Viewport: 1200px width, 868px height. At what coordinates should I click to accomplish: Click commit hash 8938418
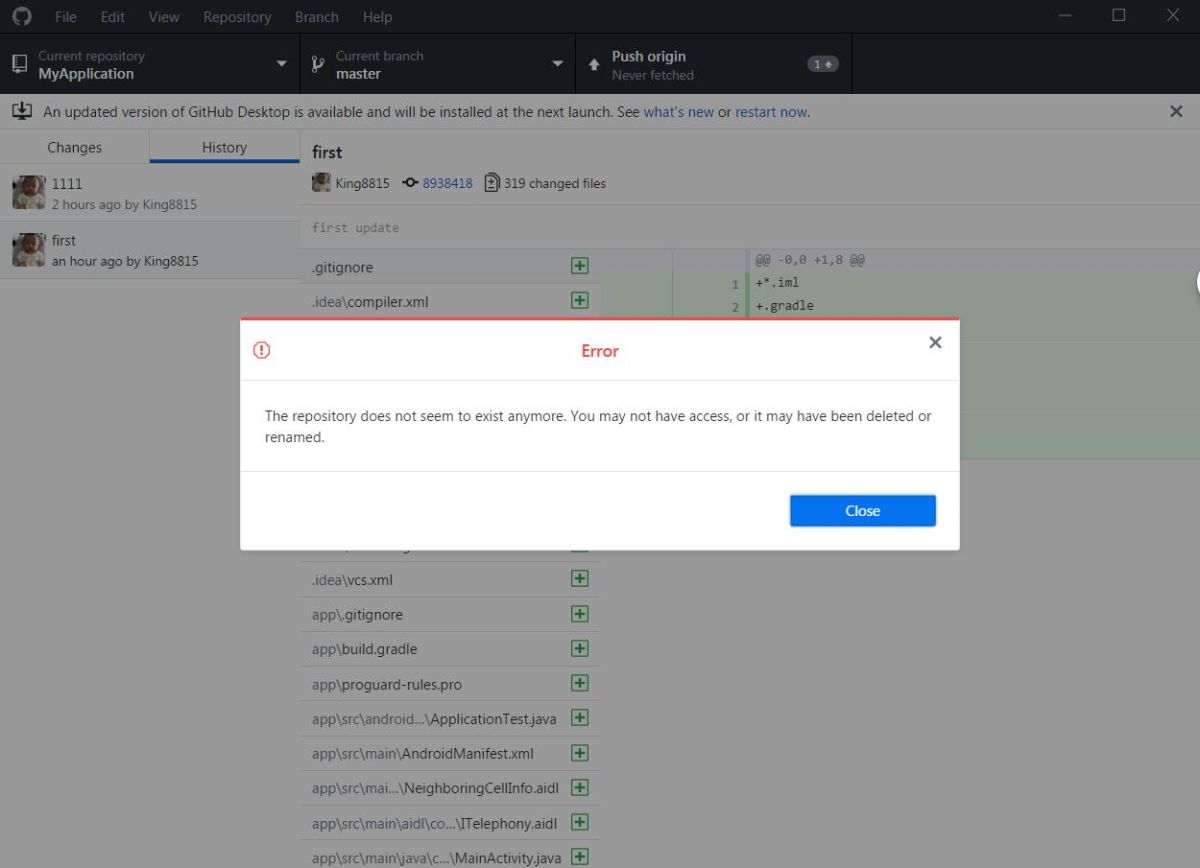pos(447,183)
